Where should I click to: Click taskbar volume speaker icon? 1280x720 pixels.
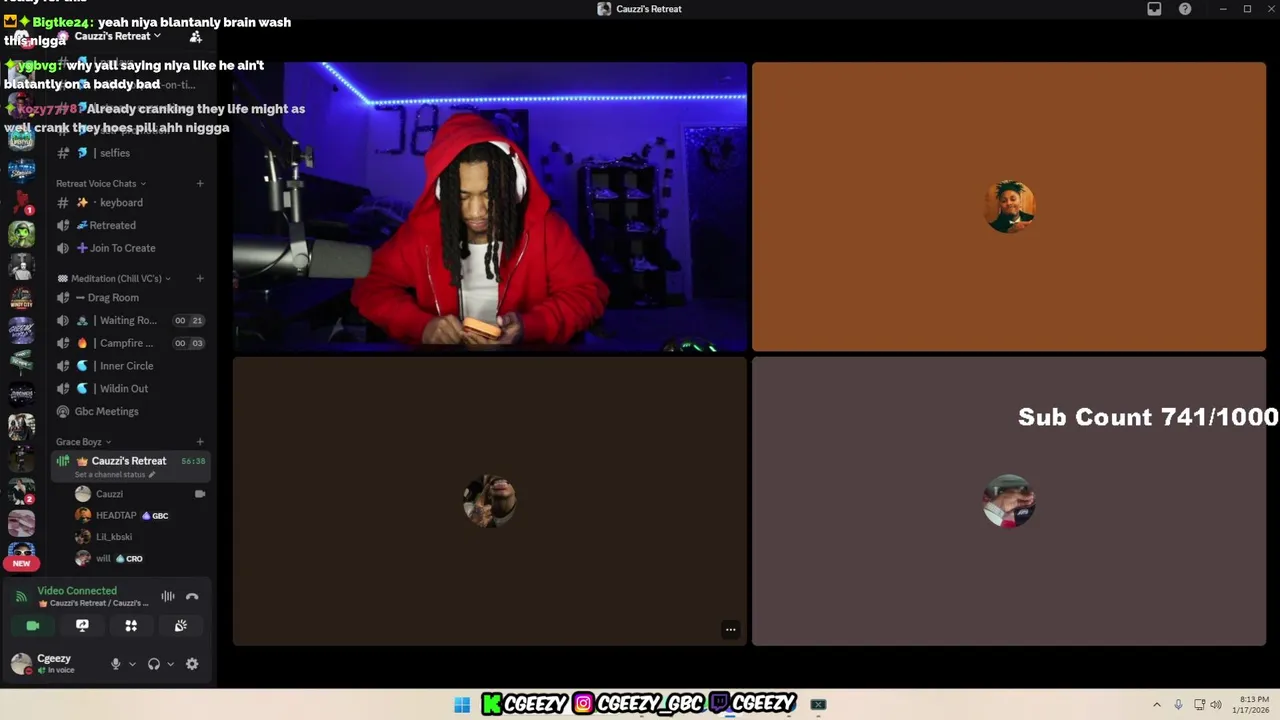(1216, 705)
